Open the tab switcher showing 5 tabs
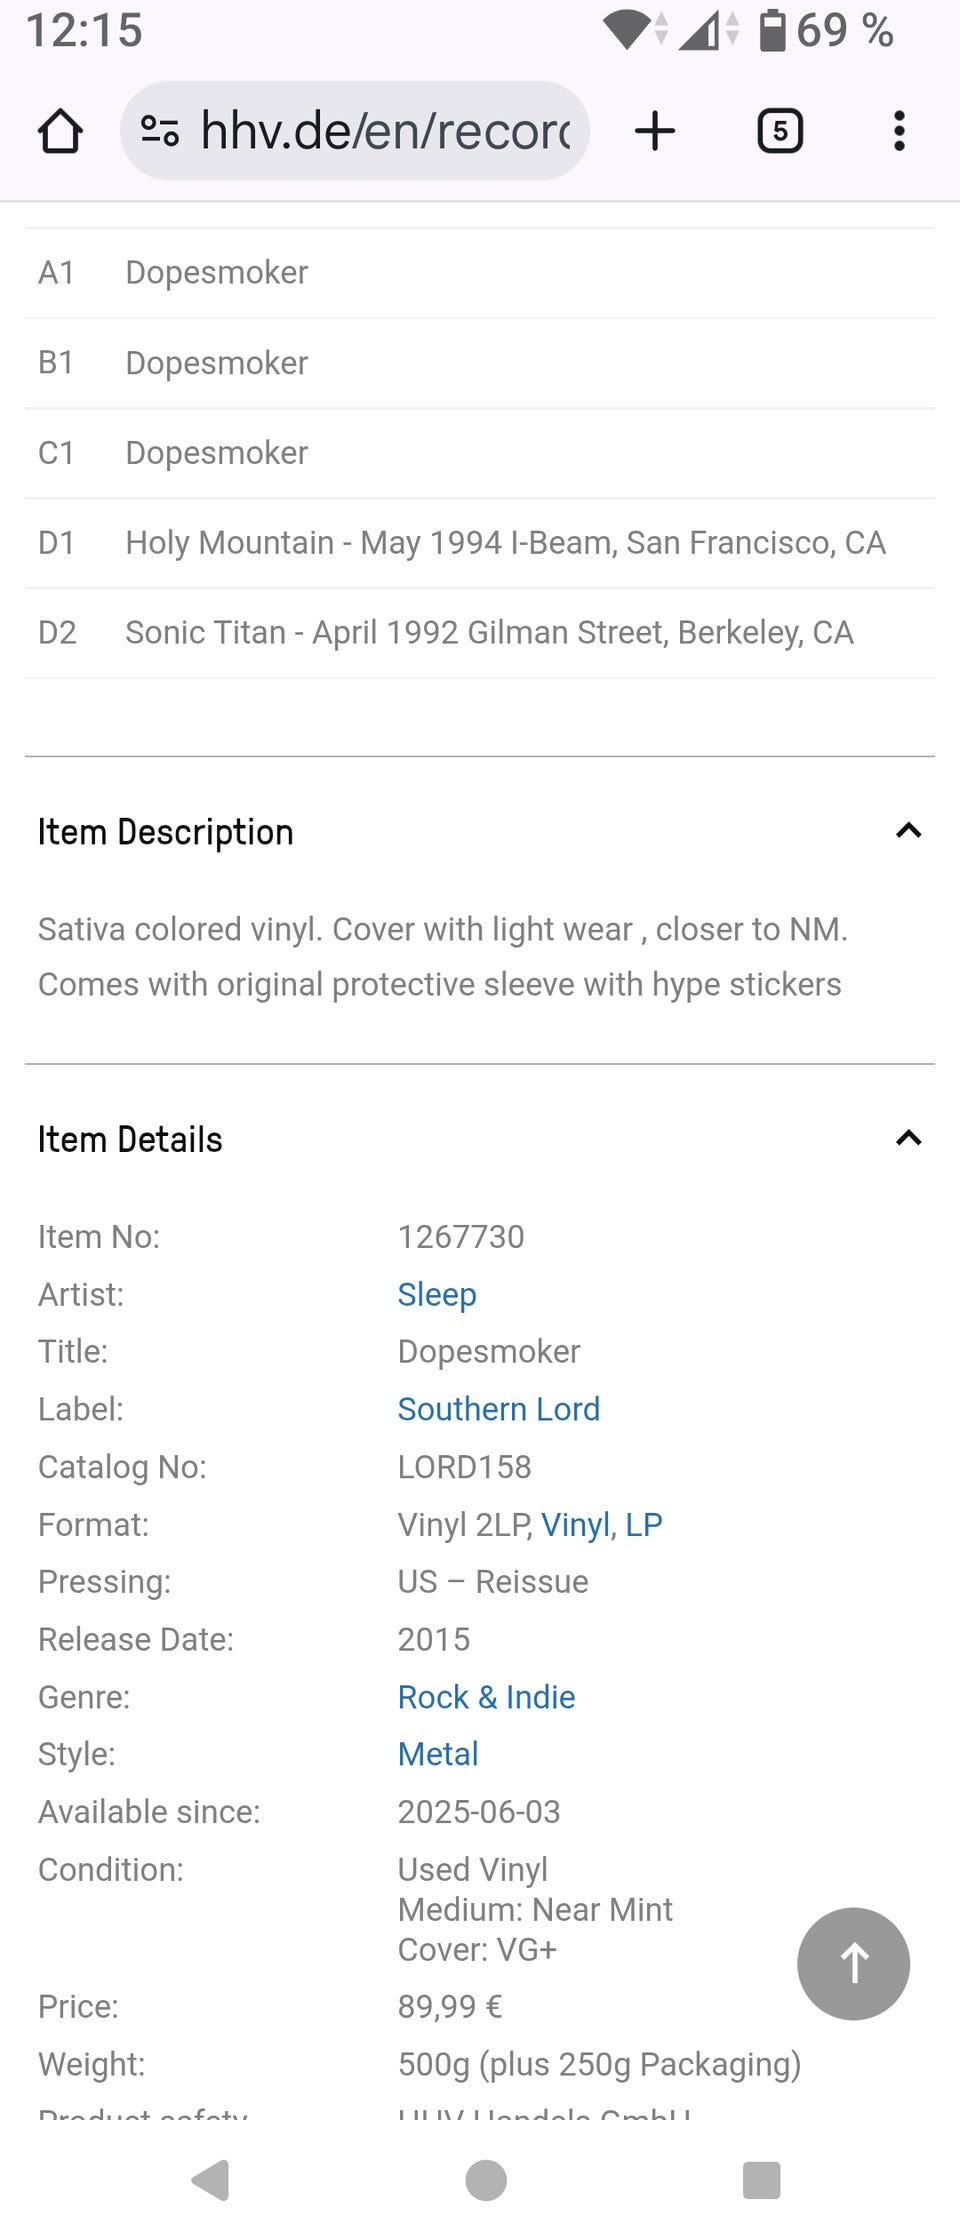The width and height of the screenshot is (960, 2240). [780, 131]
